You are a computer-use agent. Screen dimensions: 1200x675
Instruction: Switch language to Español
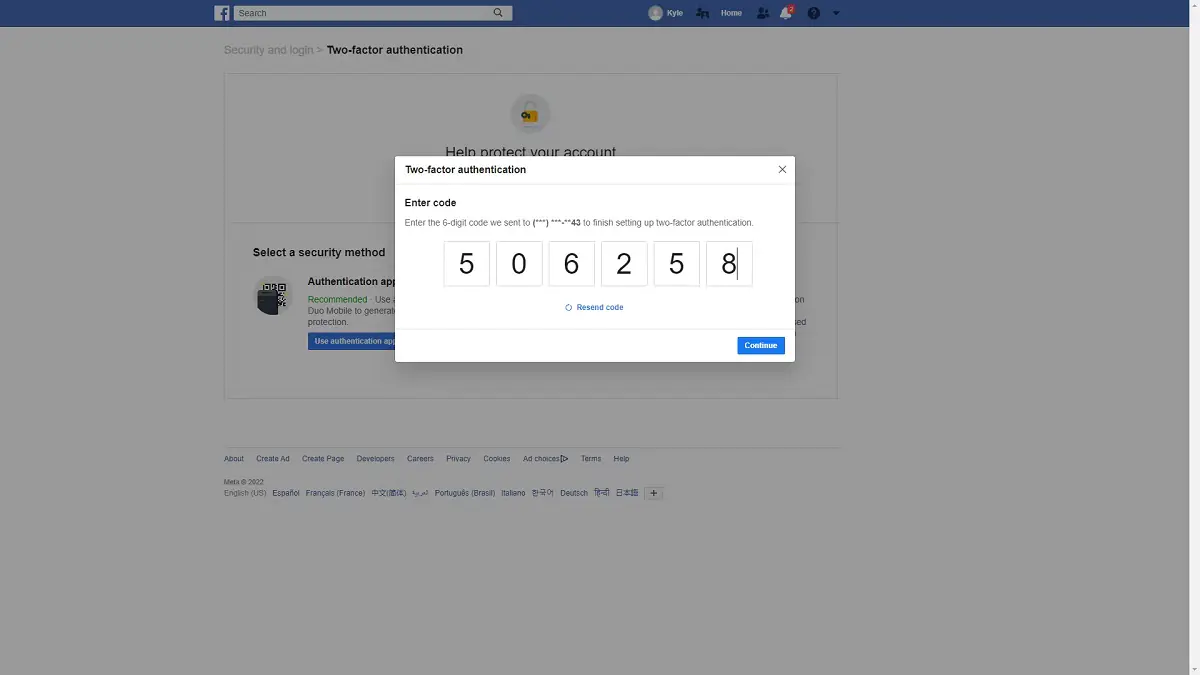(286, 492)
